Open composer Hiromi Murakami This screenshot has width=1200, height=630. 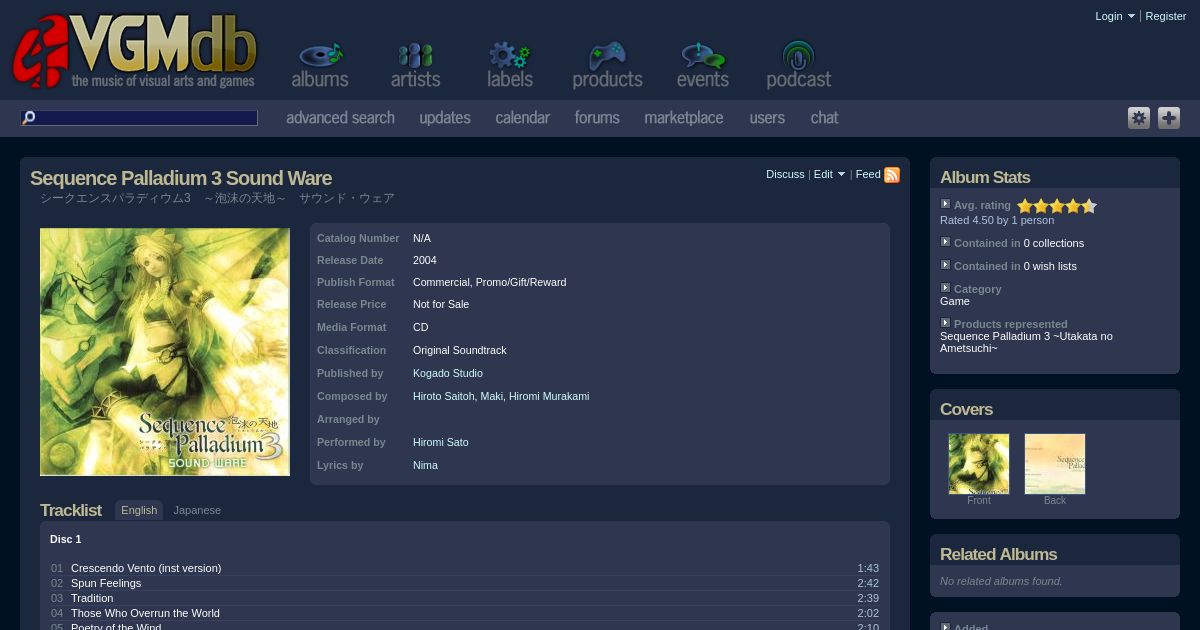click(549, 396)
